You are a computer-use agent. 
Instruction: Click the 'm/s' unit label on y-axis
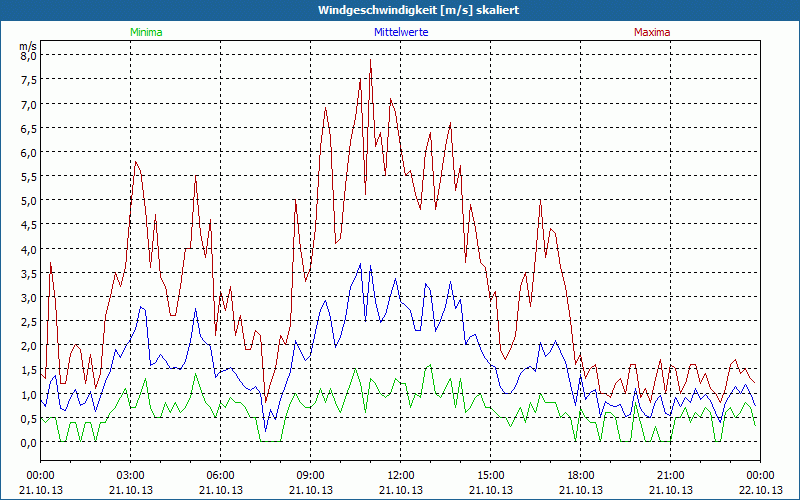coord(28,46)
